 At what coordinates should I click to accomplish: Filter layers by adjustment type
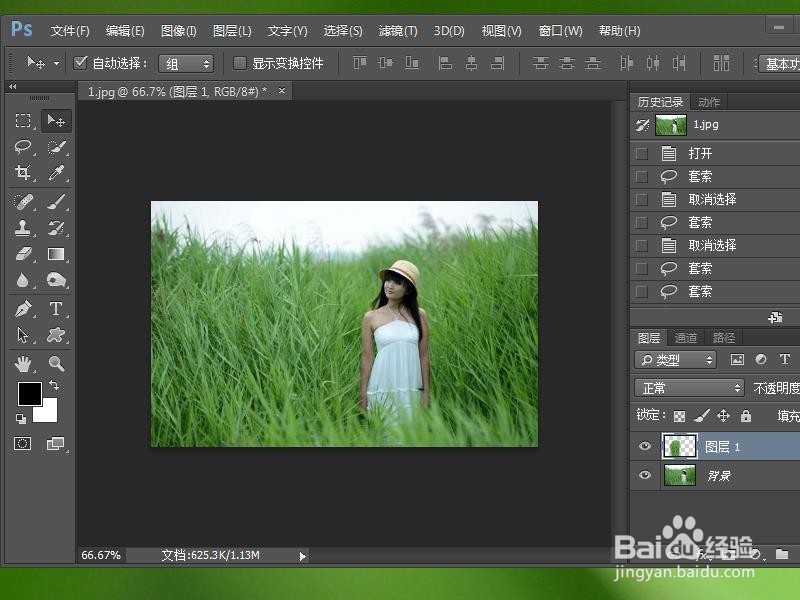(x=761, y=360)
